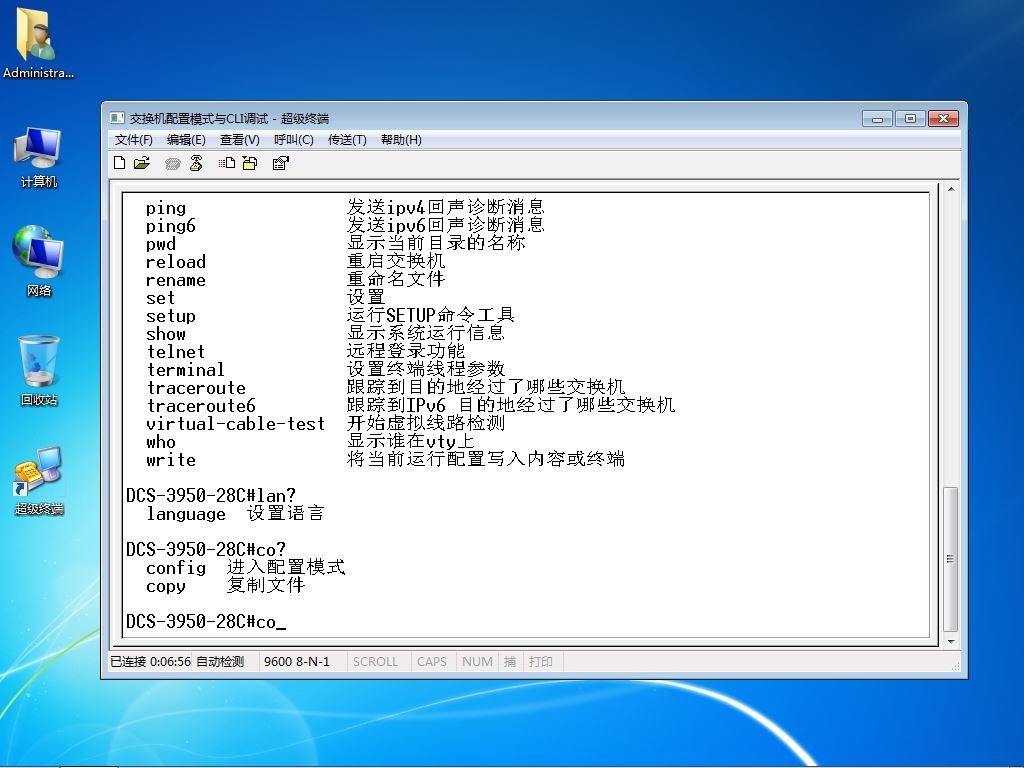Click the current DCS-3950-28C#co_ input line
This screenshot has width=1024, height=768.
pos(206,622)
